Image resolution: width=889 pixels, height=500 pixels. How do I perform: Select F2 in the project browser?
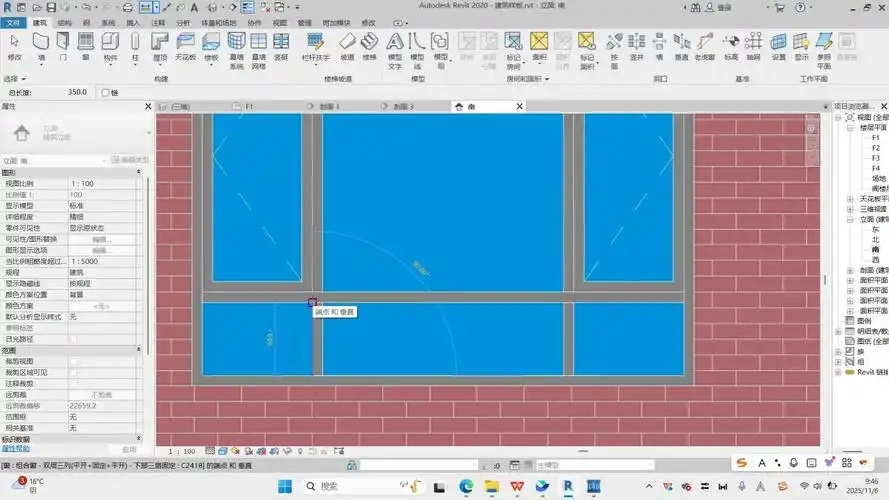[876, 148]
